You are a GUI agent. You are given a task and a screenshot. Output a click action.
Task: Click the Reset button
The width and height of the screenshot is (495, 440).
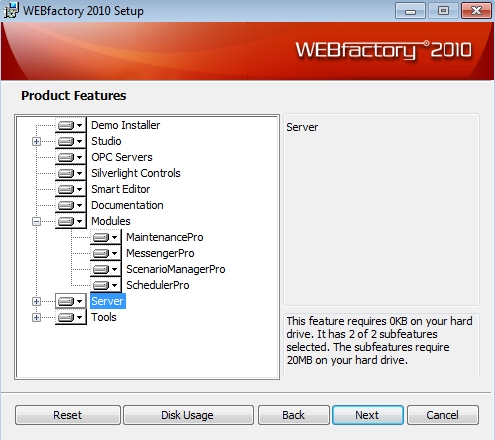68,415
